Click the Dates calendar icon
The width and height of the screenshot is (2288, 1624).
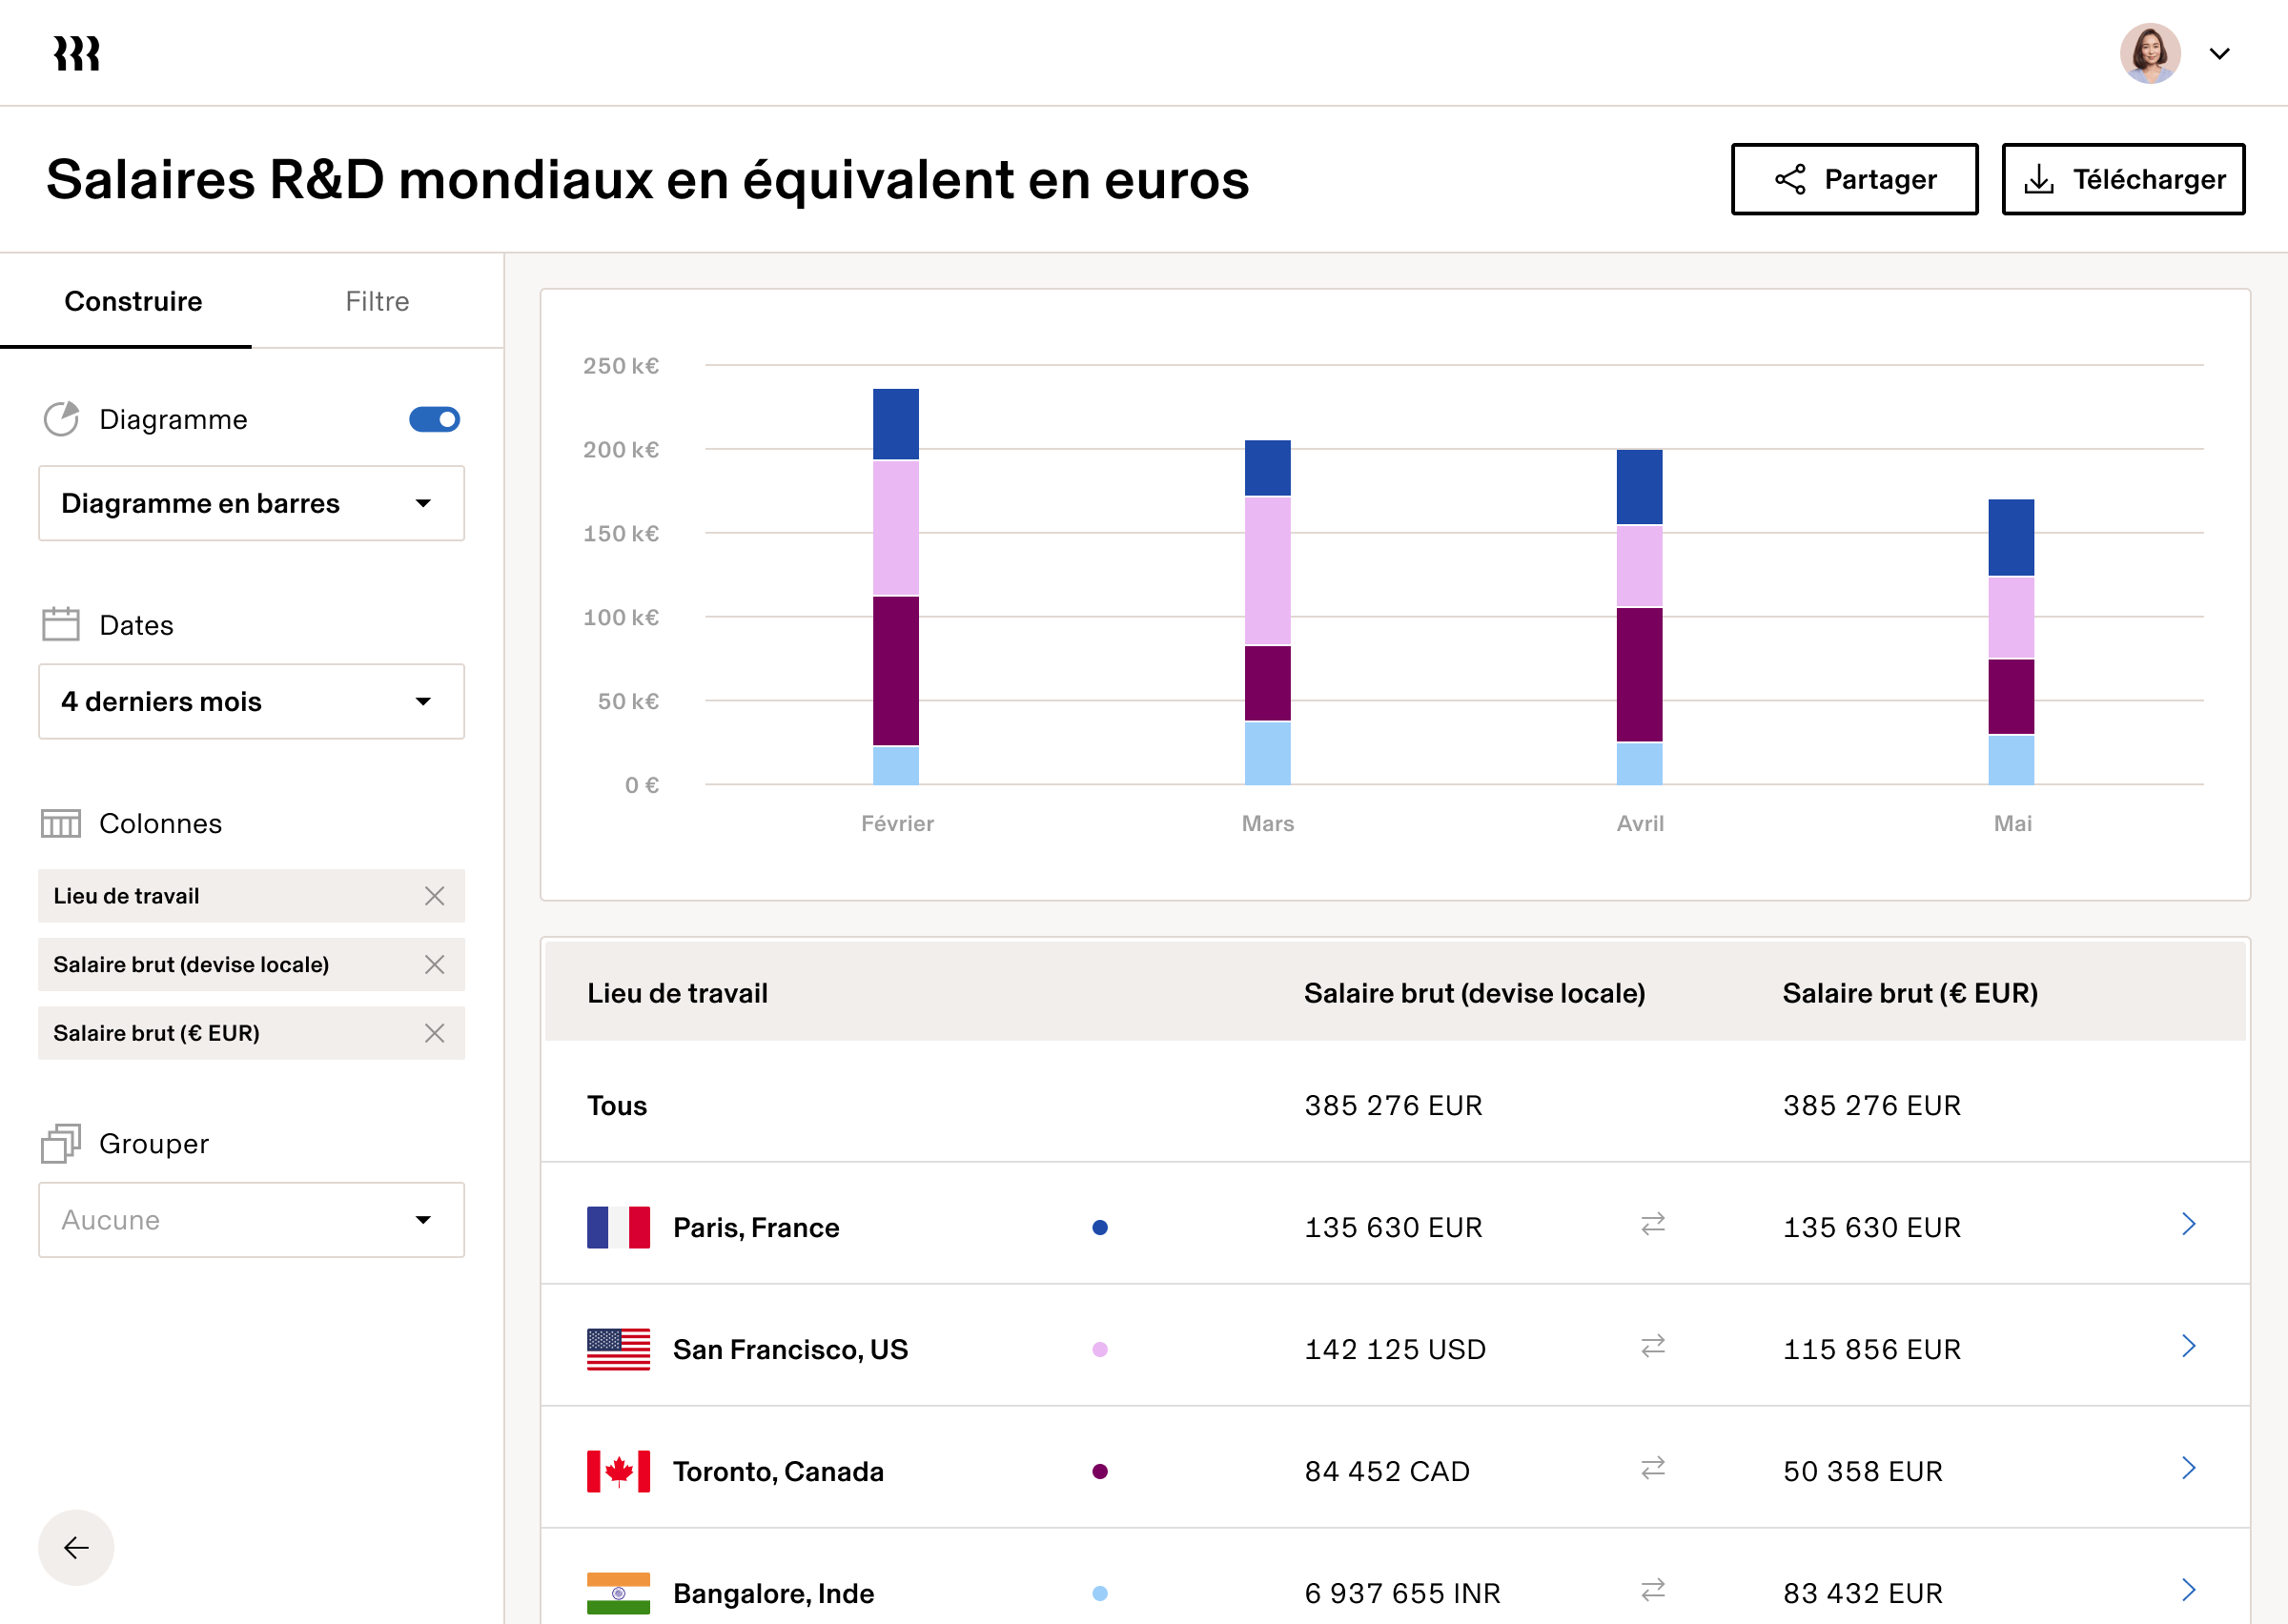[61, 623]
